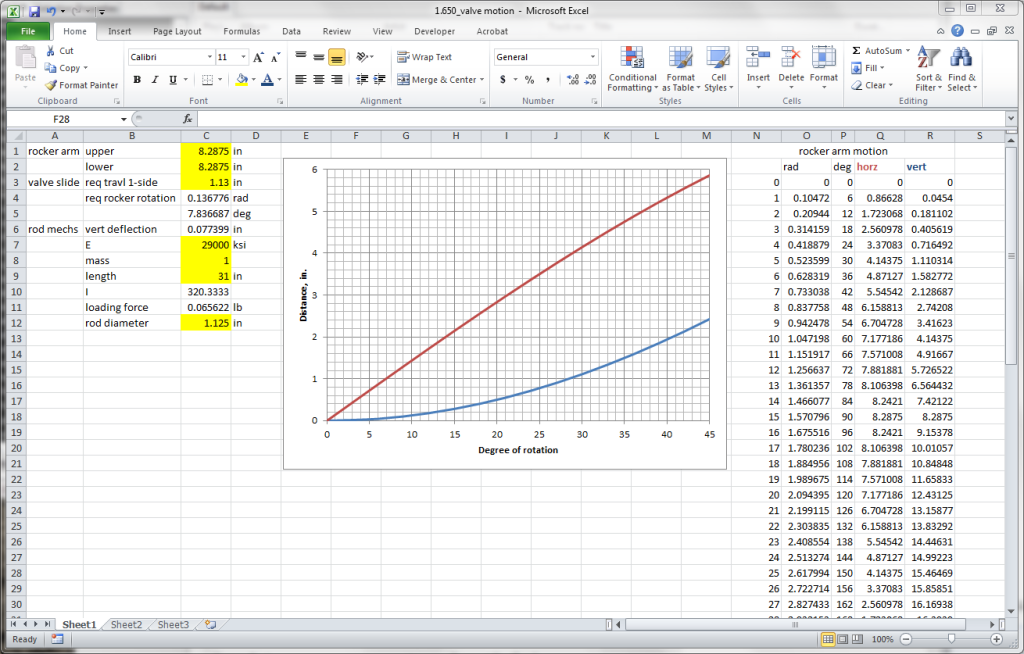This screenshot has width=1024, height=654.
Task: Click the Format Painter brush icon
Action: 51,85
